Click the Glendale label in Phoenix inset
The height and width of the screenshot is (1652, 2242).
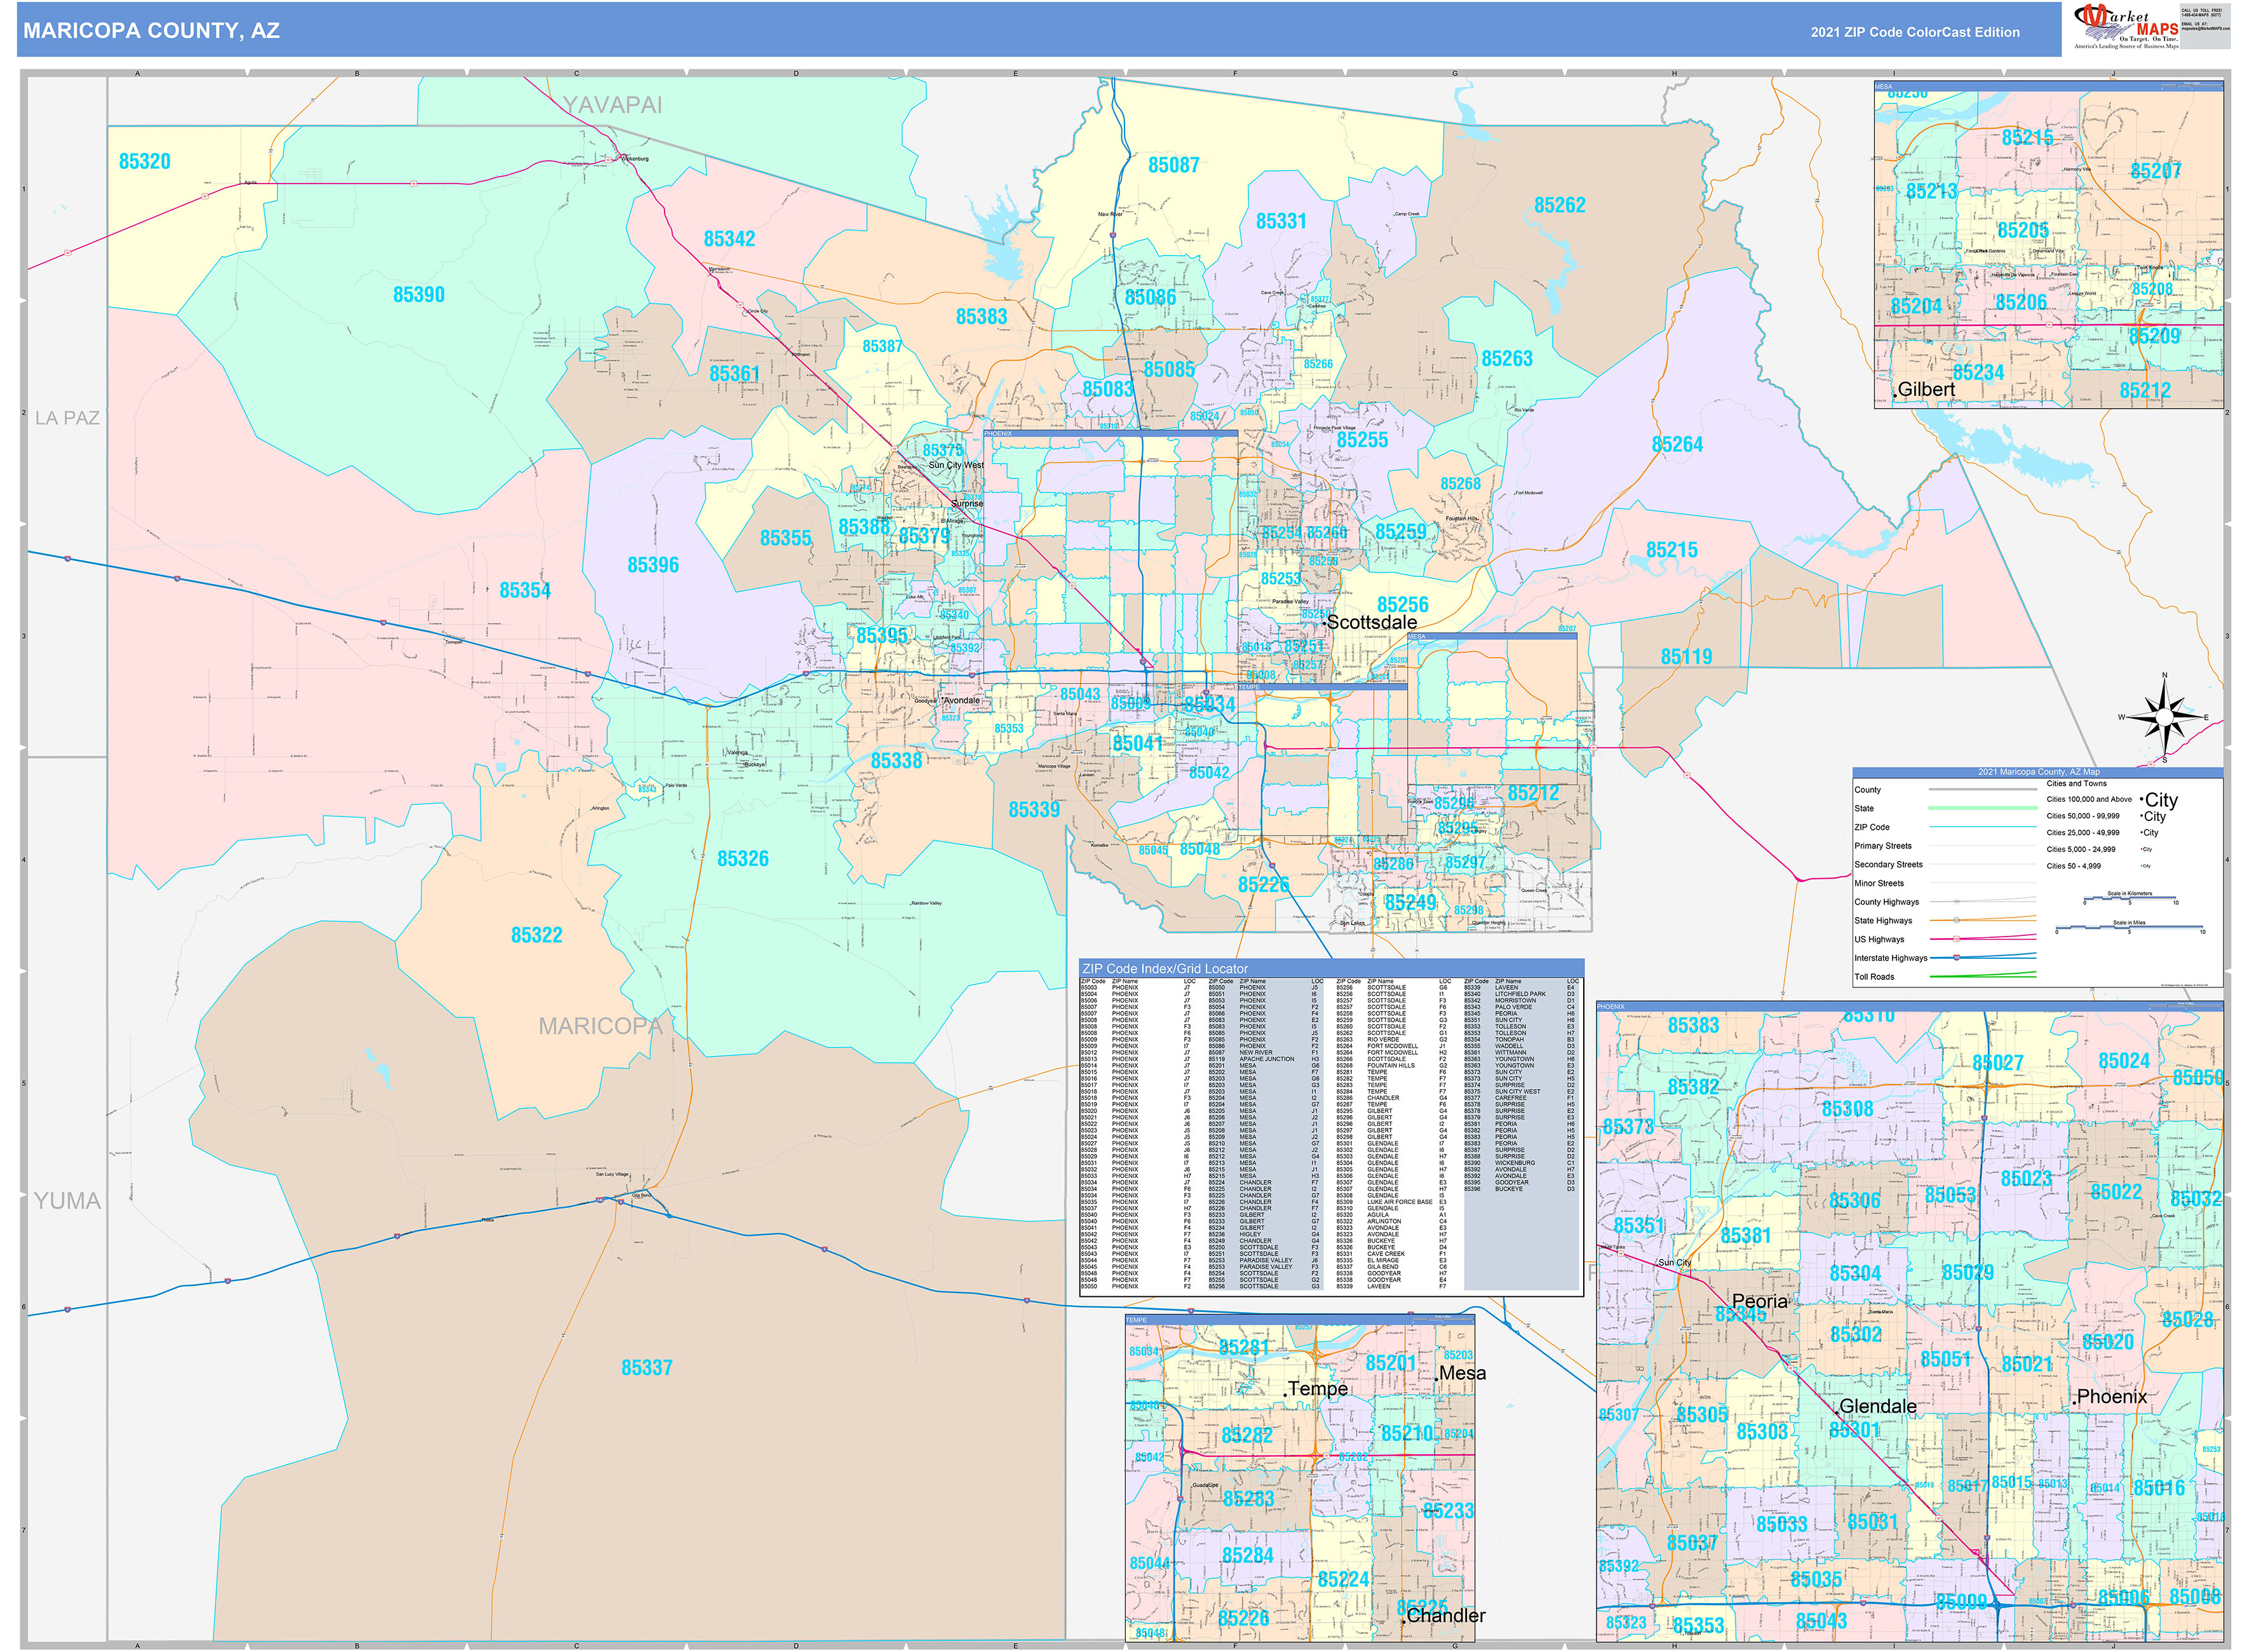click(x=1878, y=1407)
